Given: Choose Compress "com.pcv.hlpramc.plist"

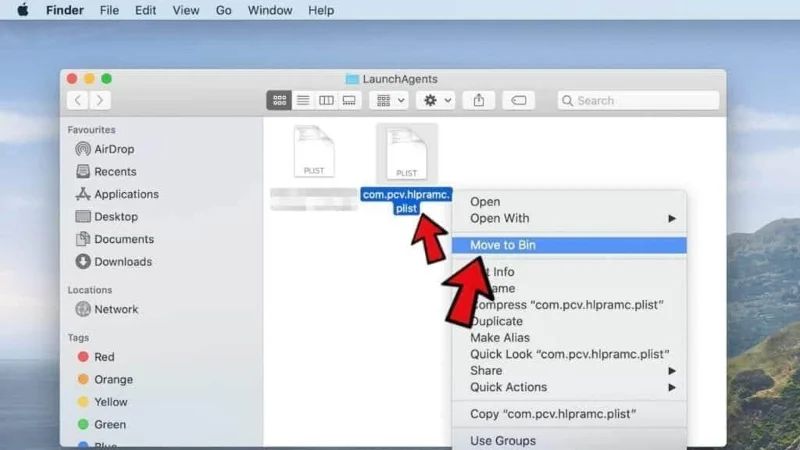Looking at the screenshot, I should 569,305.
